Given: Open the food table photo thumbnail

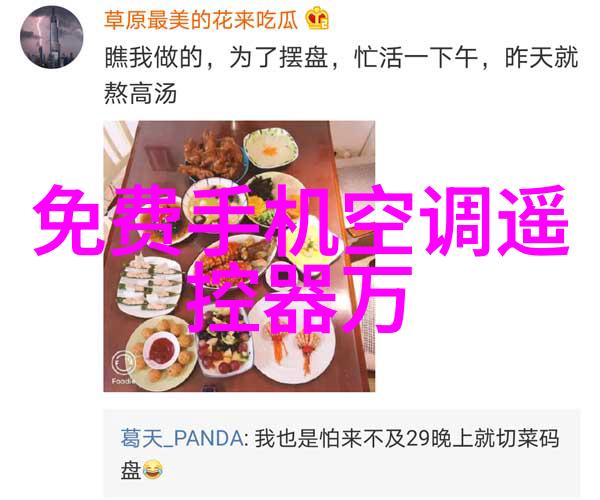Looking at the screenshot, I should pos(239,256).
